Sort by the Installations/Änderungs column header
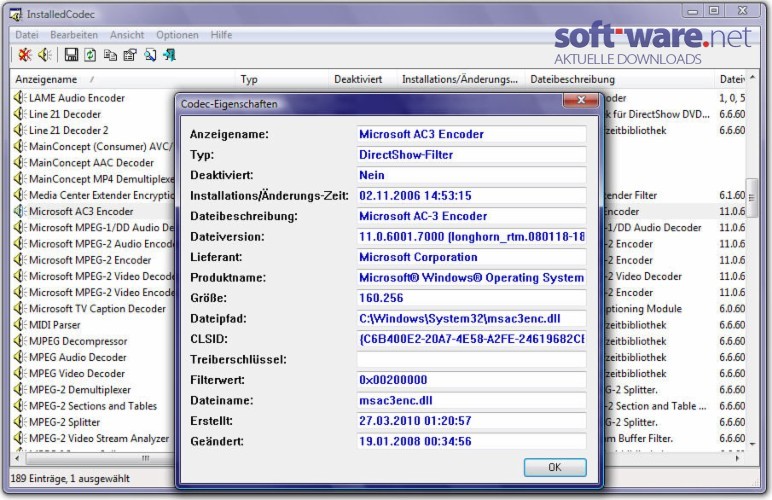Viewport: 772px width, 500px height. 461,79
